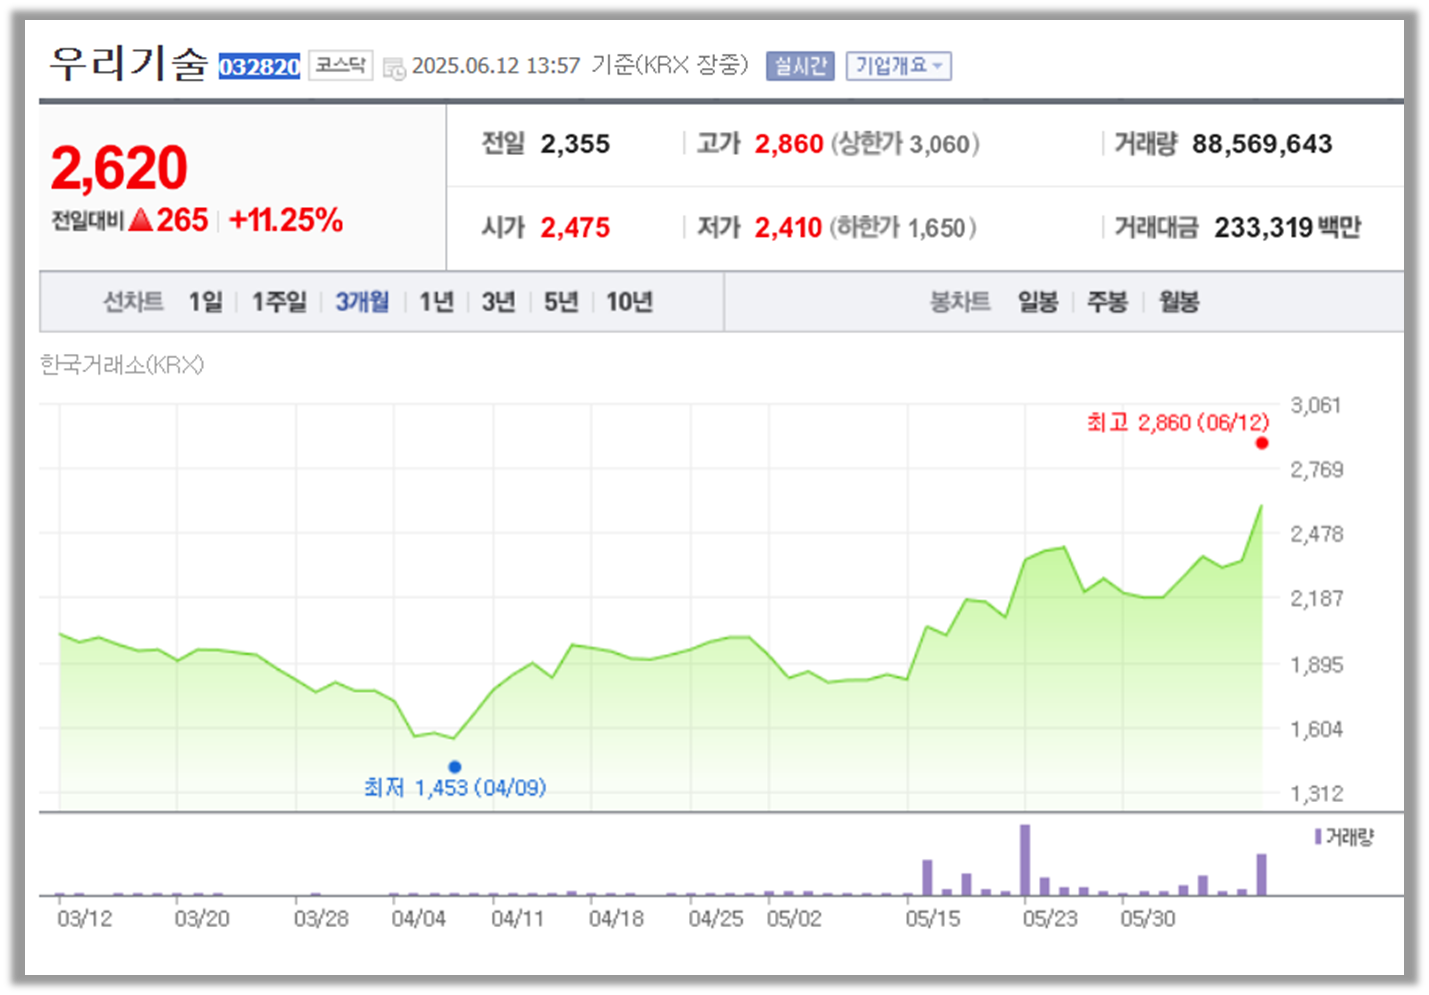Open the 기업개요 dropdown
The width and height of the screenshot is (1429, 995).
coord(898,66)
